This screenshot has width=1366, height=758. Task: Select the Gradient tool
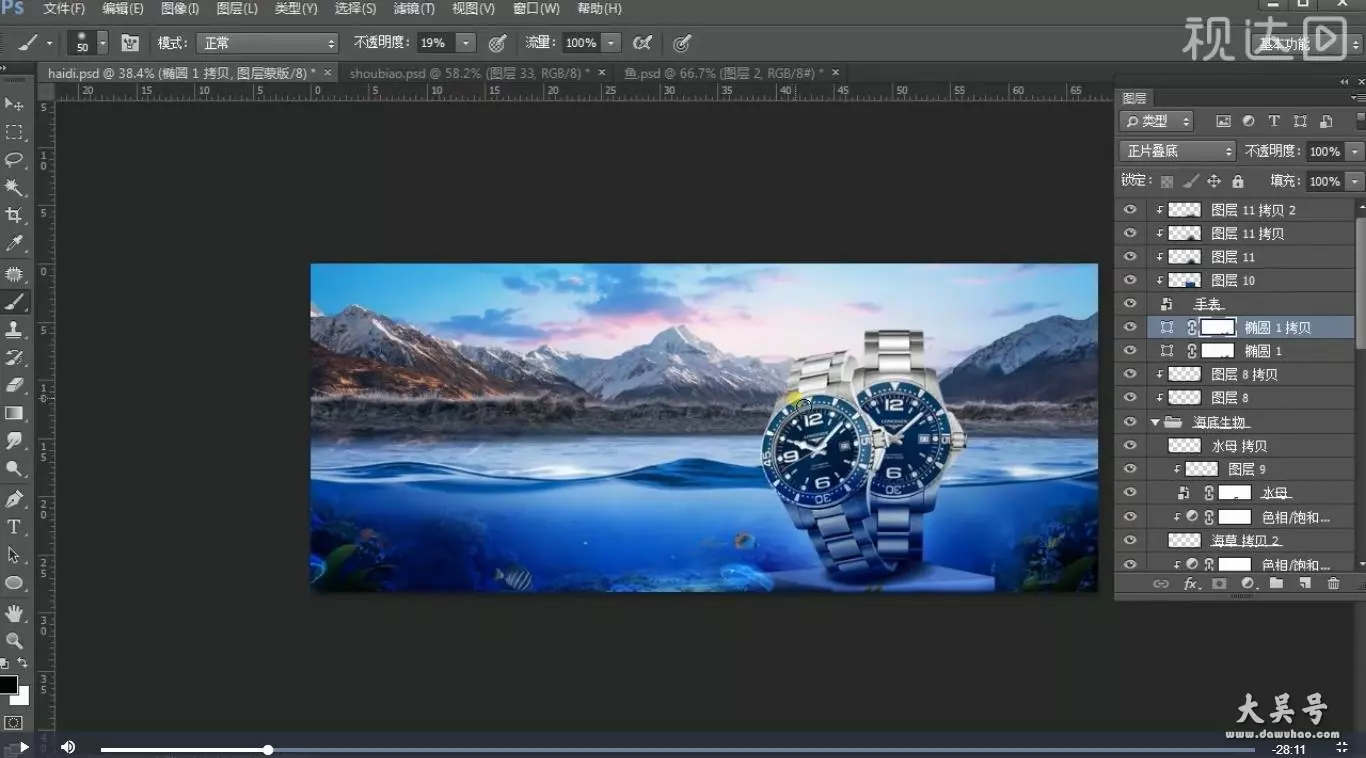click(14, 413)
